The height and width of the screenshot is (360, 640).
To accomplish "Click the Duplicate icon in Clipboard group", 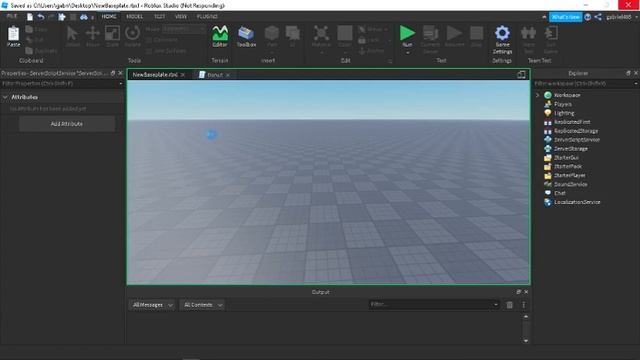I will [29, 51].
